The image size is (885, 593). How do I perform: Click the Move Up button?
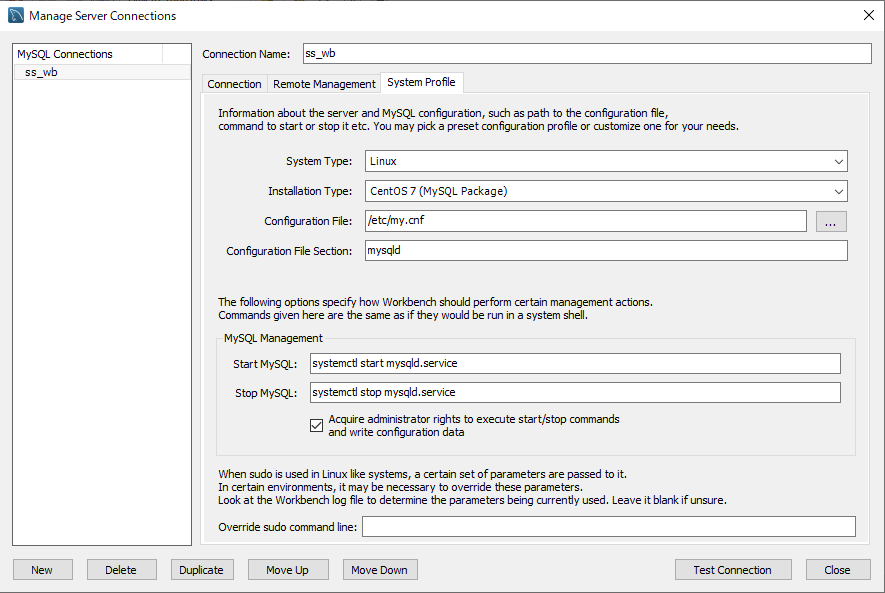point(288,570)
